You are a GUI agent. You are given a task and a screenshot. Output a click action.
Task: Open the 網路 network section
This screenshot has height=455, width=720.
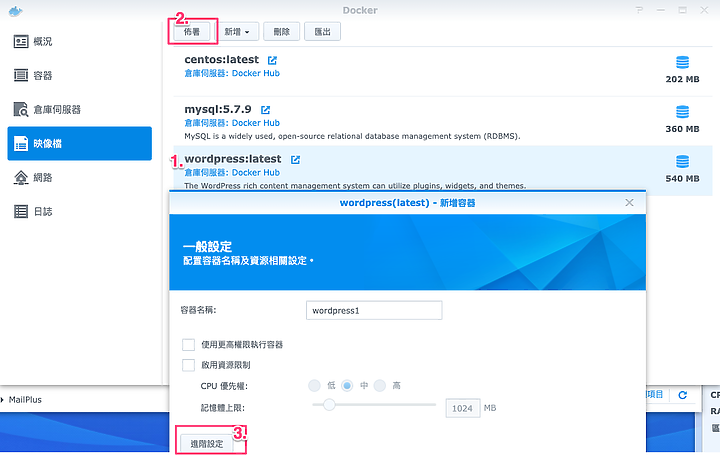point(79,178)
